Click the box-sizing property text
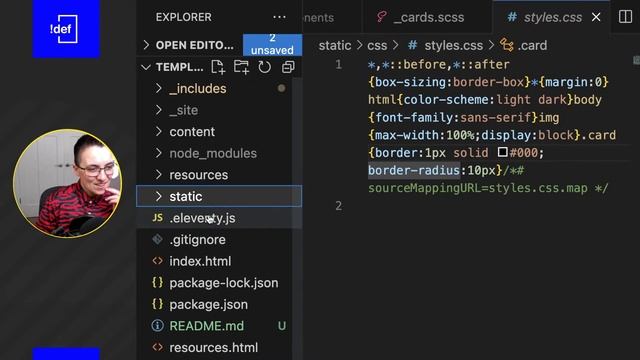 click(x=411, y=82)
